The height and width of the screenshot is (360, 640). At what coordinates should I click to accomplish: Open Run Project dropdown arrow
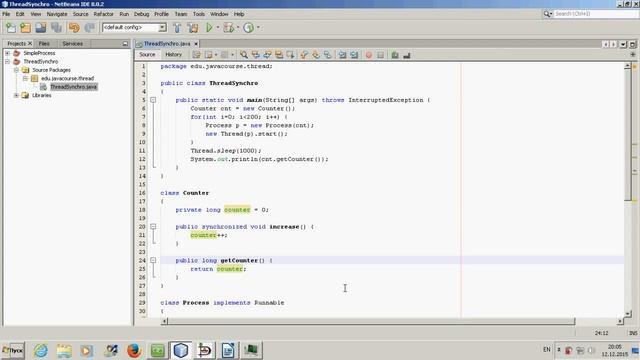[x=218, y=28]
